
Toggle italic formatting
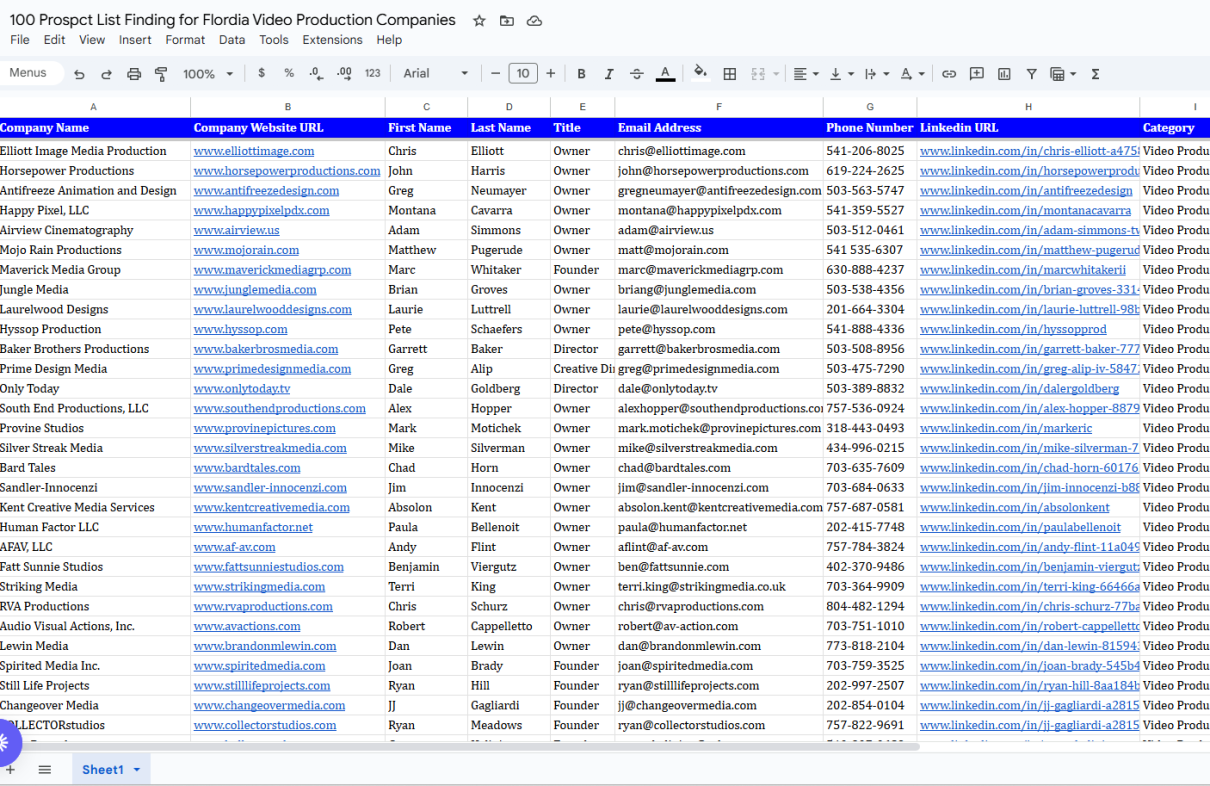pos(609,74)
